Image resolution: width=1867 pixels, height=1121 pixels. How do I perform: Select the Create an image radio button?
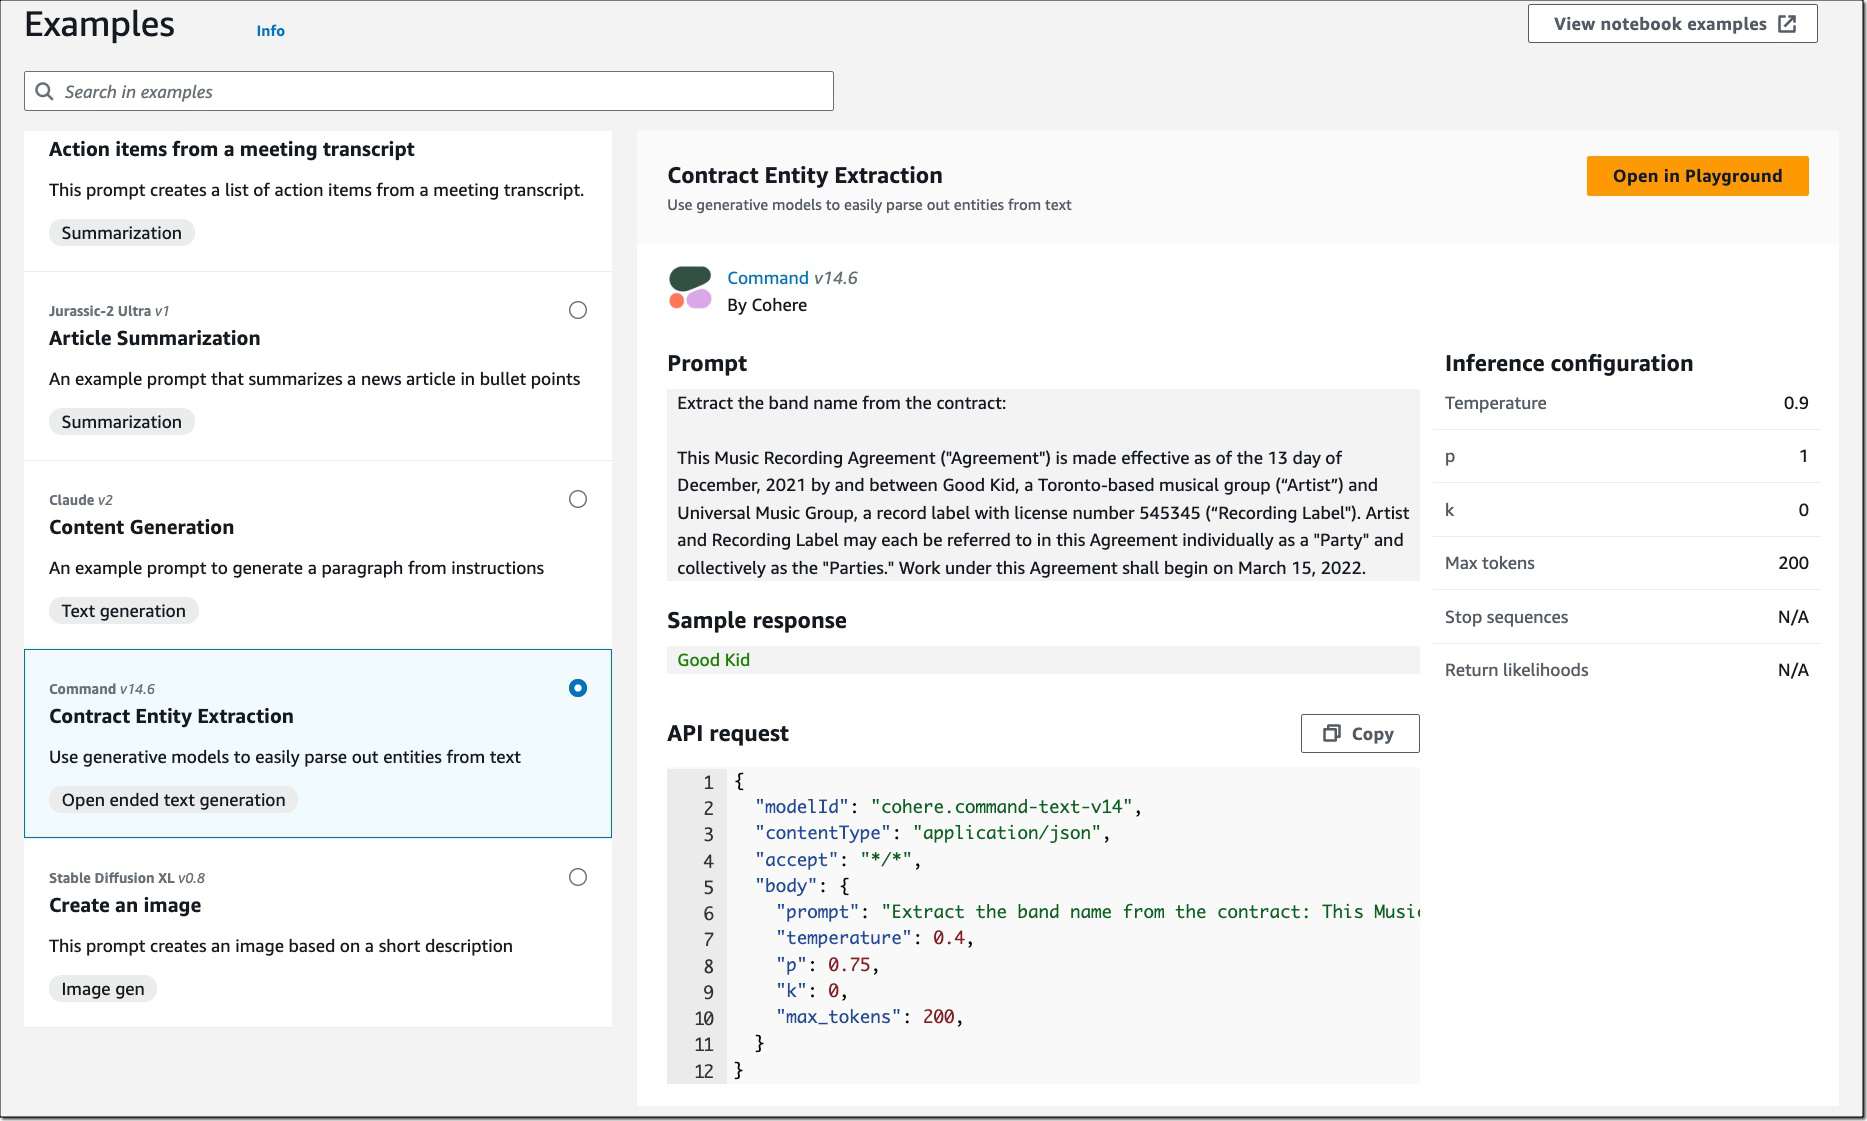pos(578,877)
